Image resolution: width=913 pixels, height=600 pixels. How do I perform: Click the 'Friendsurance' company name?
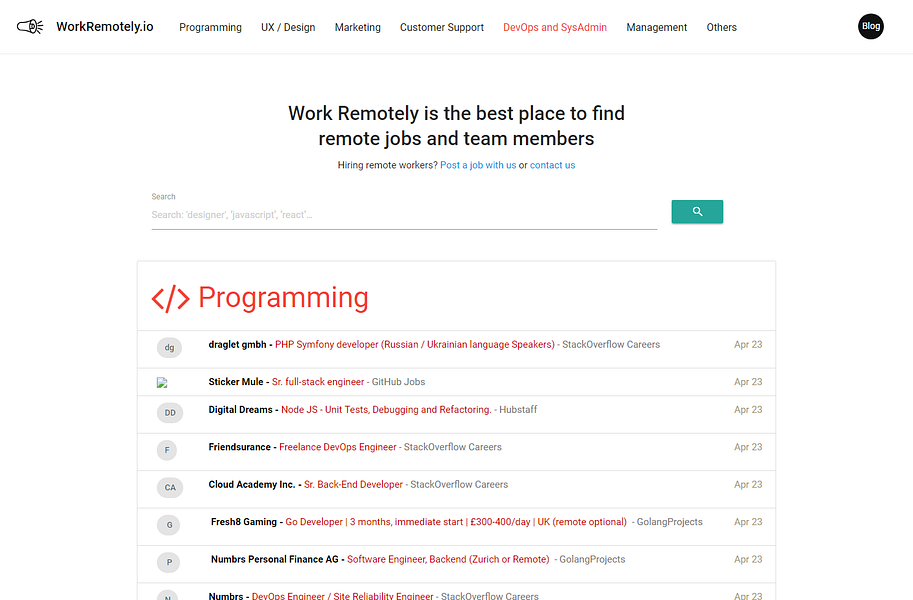pos(239,447)
